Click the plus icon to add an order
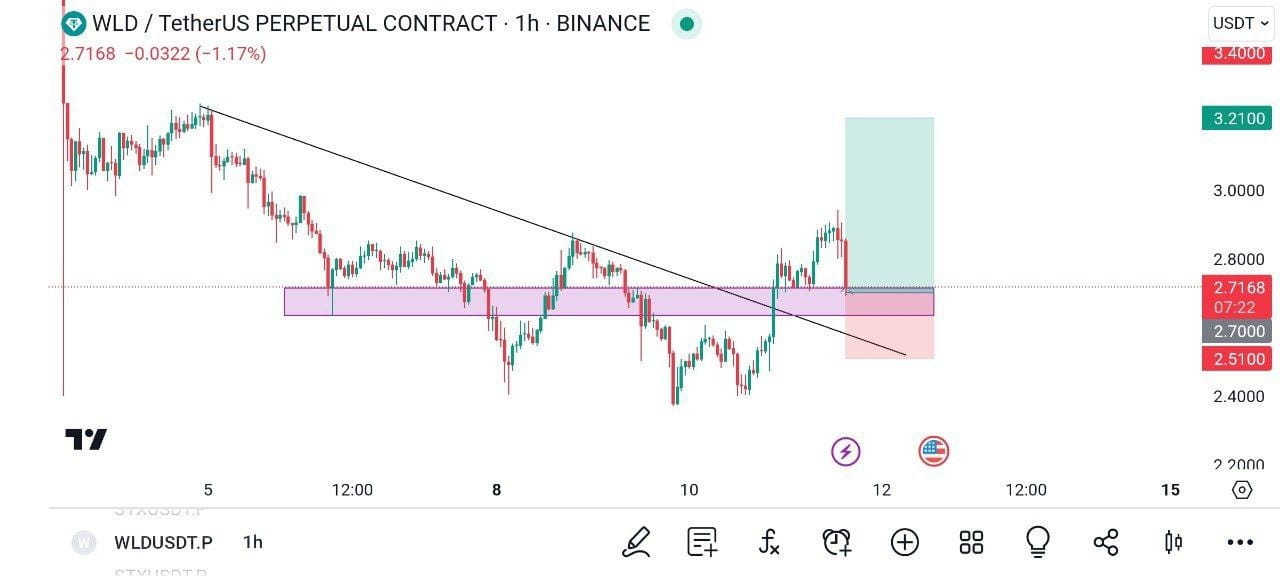 coord(904,542)
